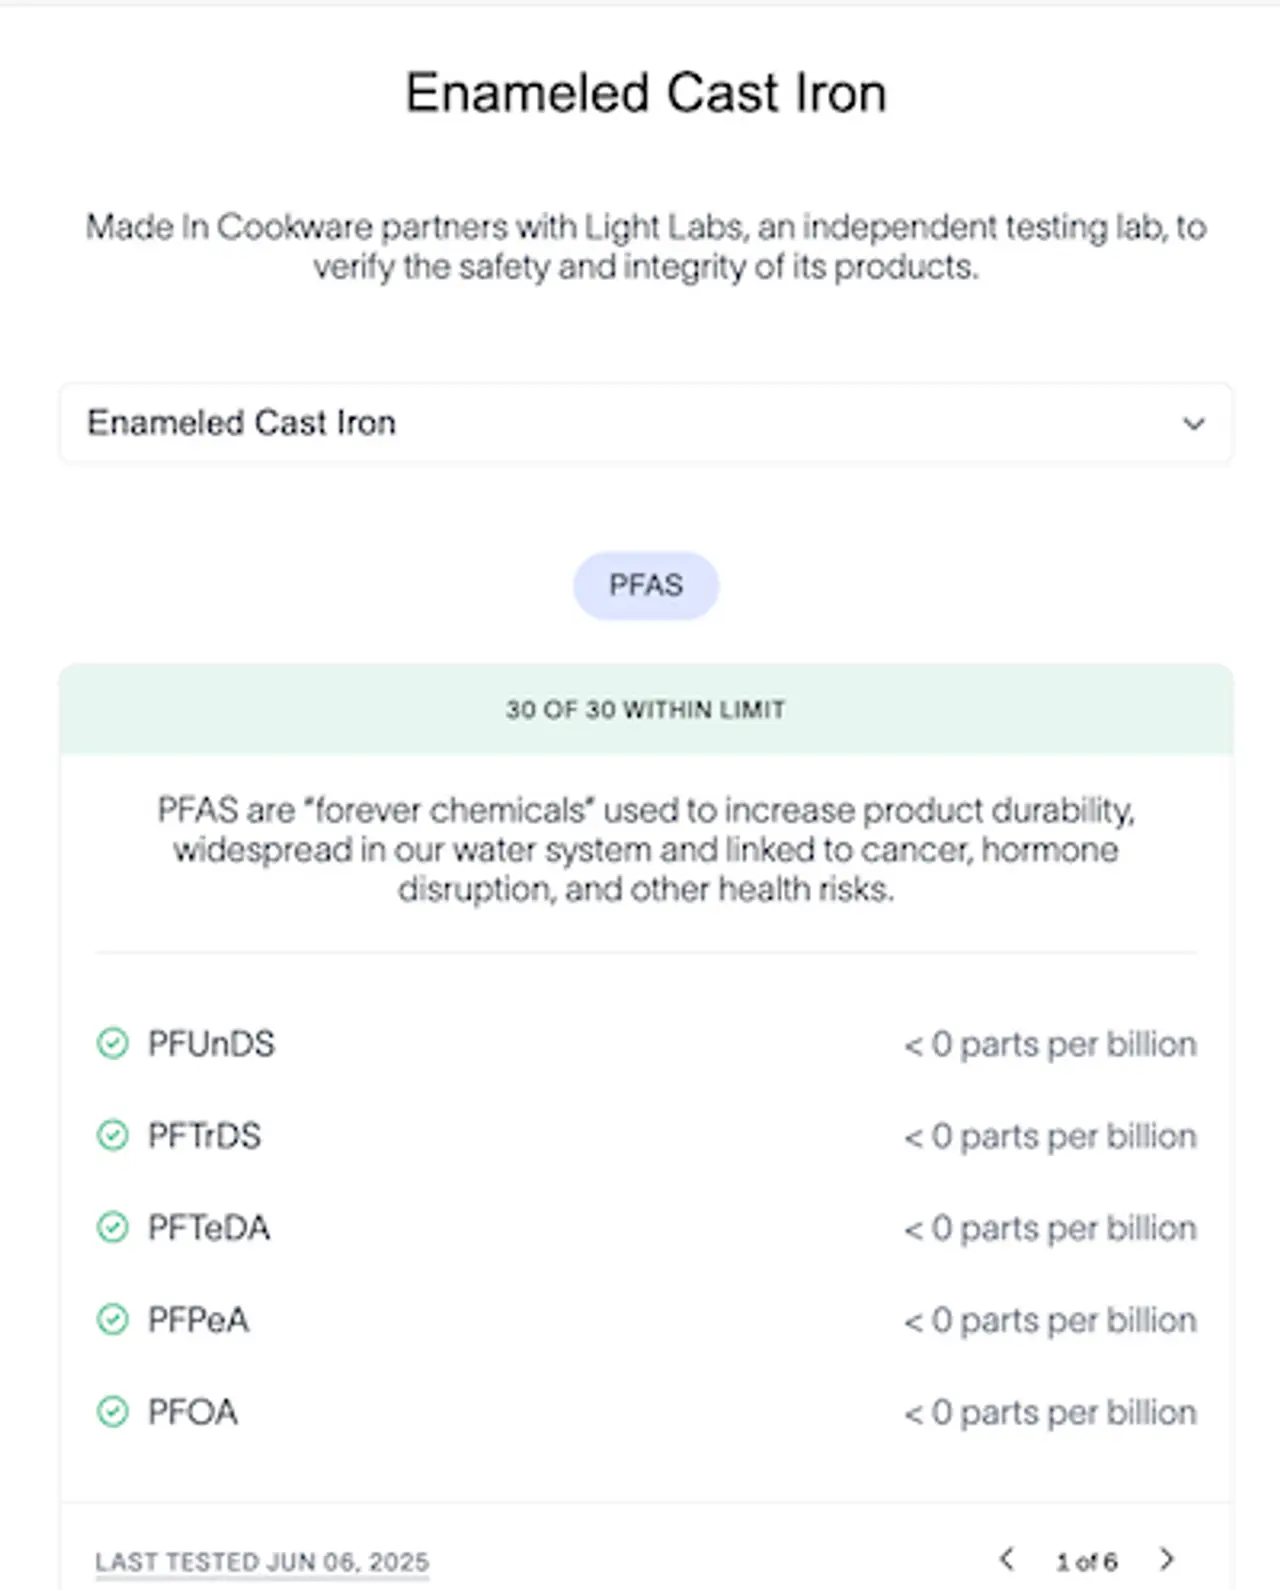Click the 30 of 30 Within Limit banner
1280x1590 pixels.
pyautogui.click(x=646, y=709)
